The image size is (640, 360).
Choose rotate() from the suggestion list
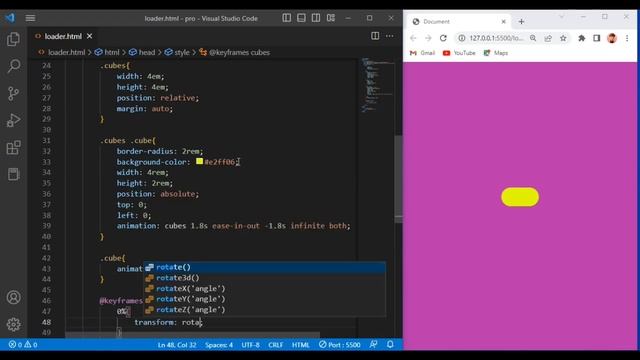tap(264, 267)
